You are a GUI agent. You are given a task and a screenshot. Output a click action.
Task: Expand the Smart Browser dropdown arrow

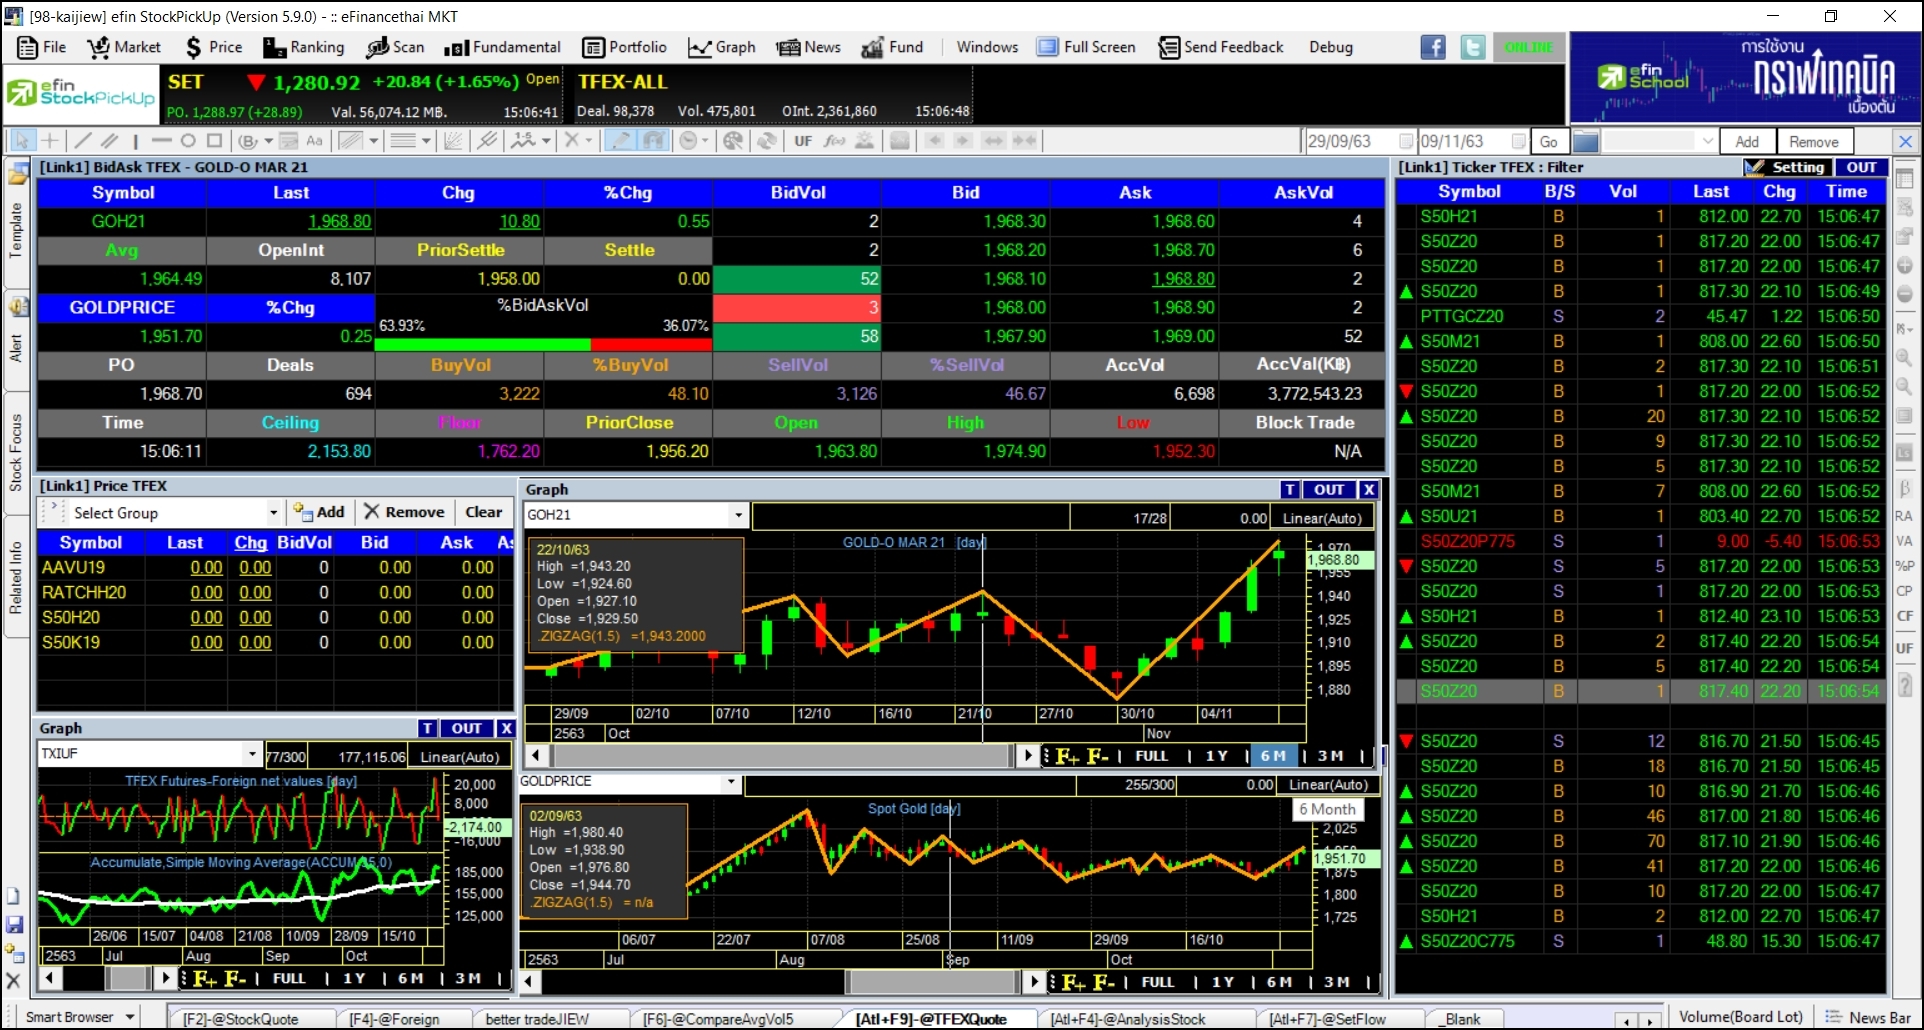click(x=130, y=1017)
